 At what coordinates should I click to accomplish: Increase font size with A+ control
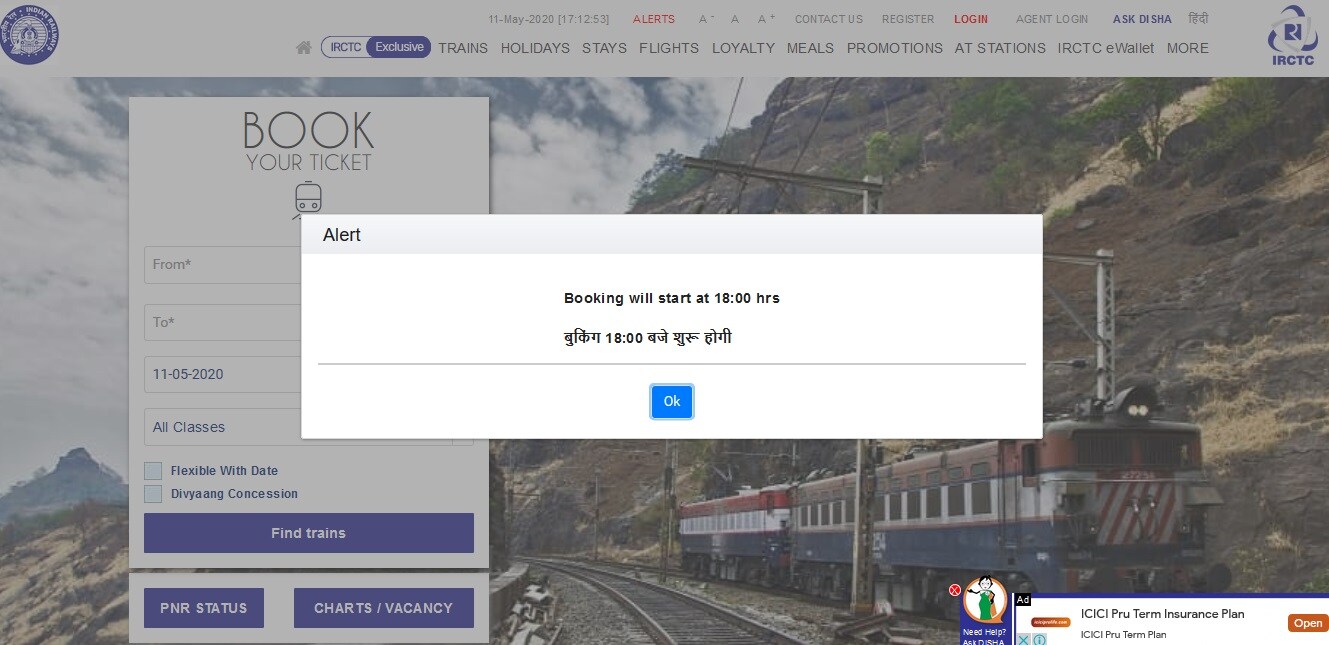tap(766, 19)
